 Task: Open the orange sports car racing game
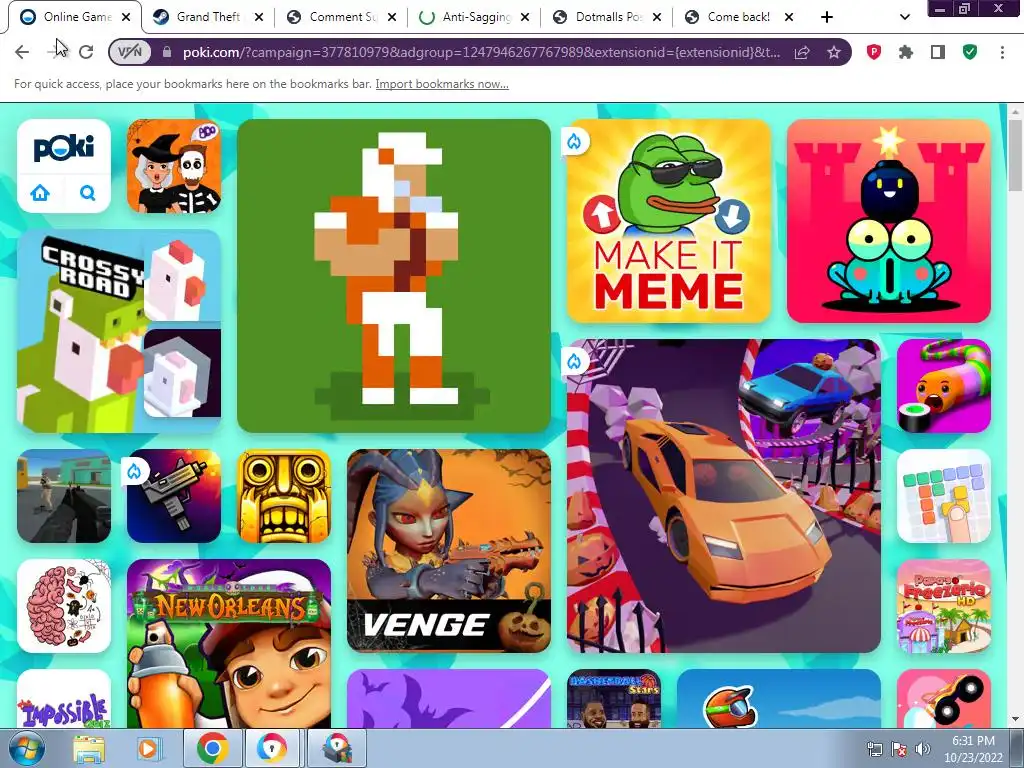(x=724, y=496)
